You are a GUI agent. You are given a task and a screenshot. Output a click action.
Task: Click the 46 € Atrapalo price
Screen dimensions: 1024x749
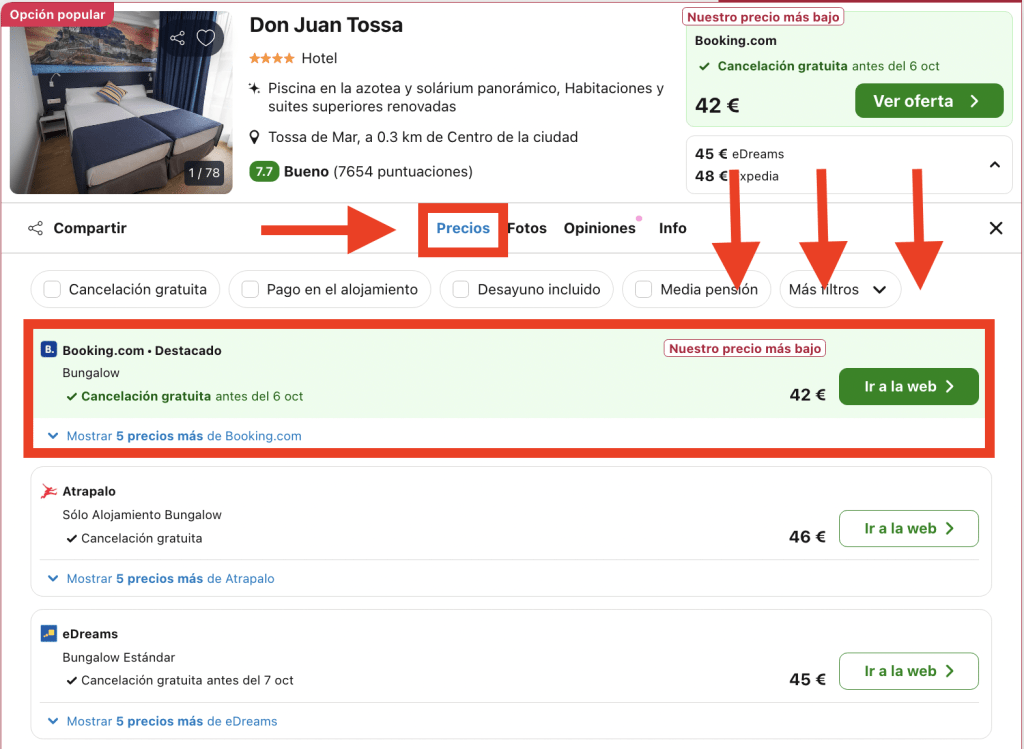[x=807, y=537]
